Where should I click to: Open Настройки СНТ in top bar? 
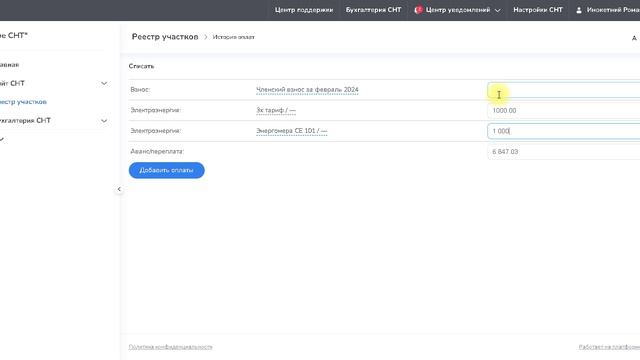tap(538, 10)
